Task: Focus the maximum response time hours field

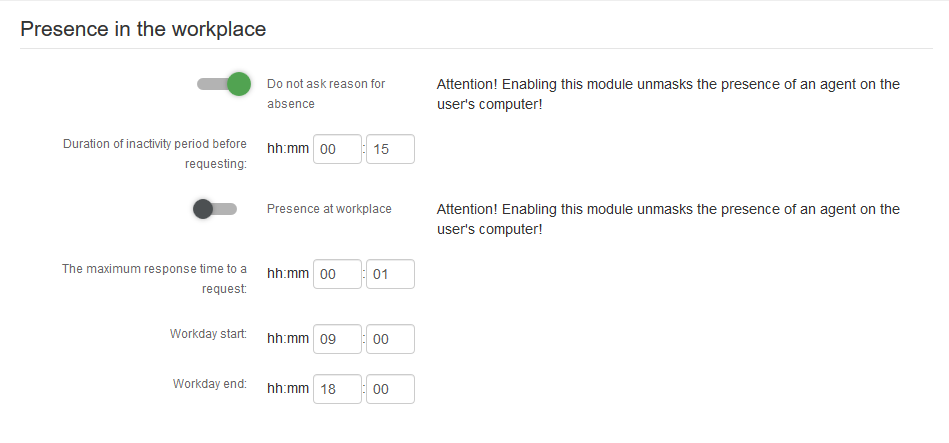Action: [x=337, y=274]
